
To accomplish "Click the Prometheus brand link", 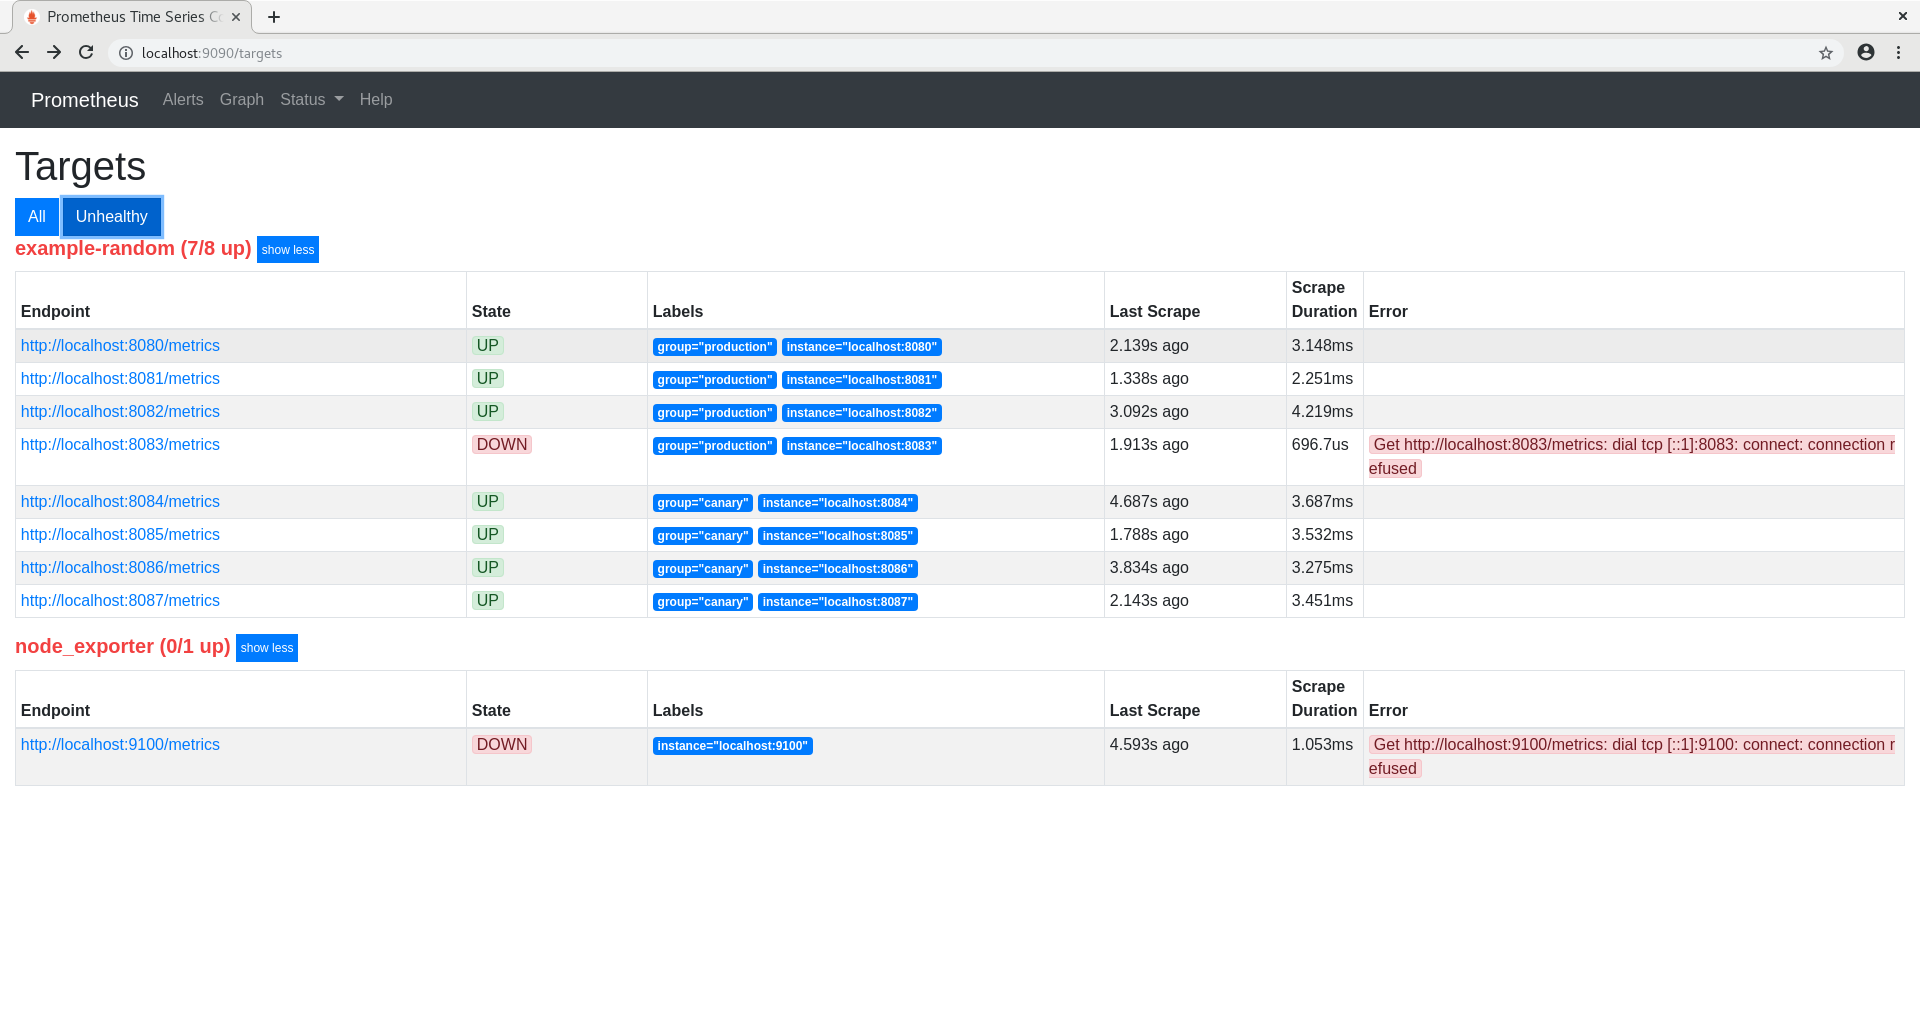I will pos(85,100).
